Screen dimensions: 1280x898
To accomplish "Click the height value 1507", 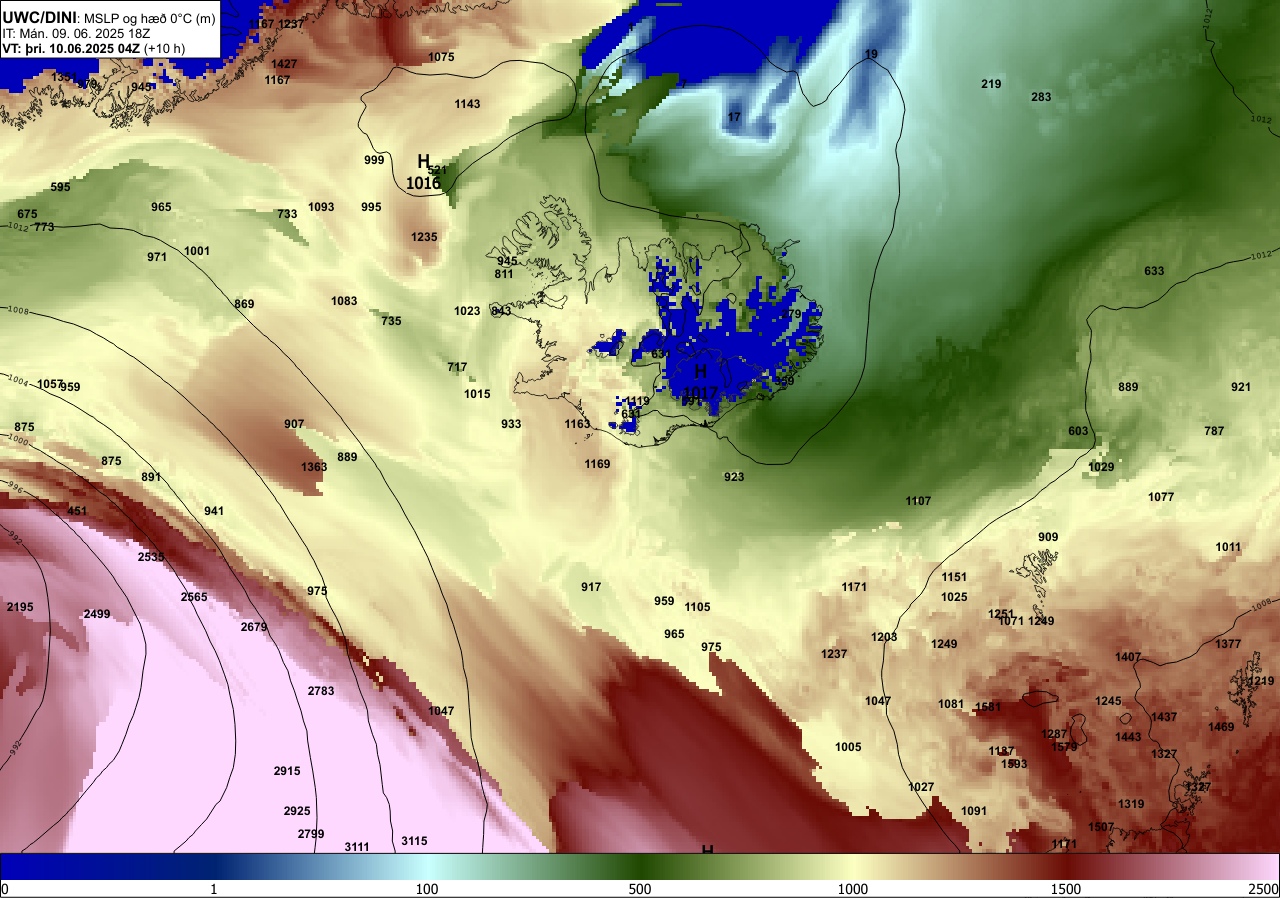I will click(1101, 827).
